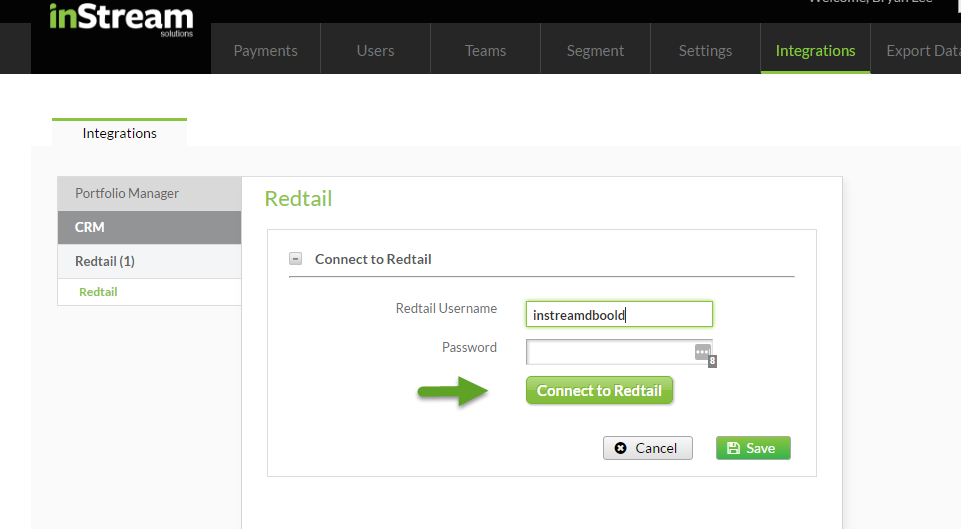Open password manager icon in Password field

click(x=702, y=352)
